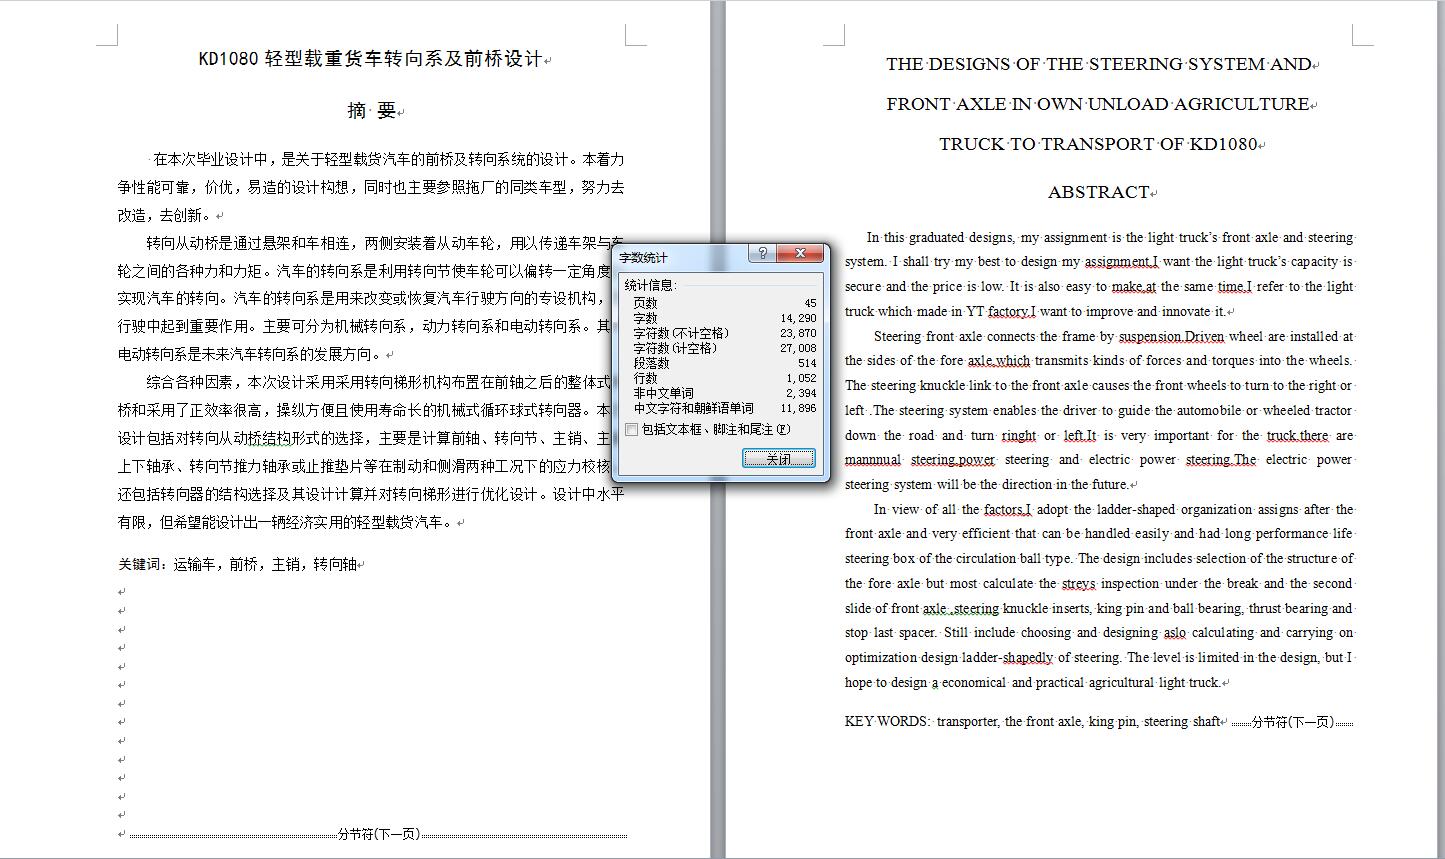Image resolution: width=1445 pixels, height=859 pixels.
Task: Click the 行数 value 1,052
Action: pos(801,378)
